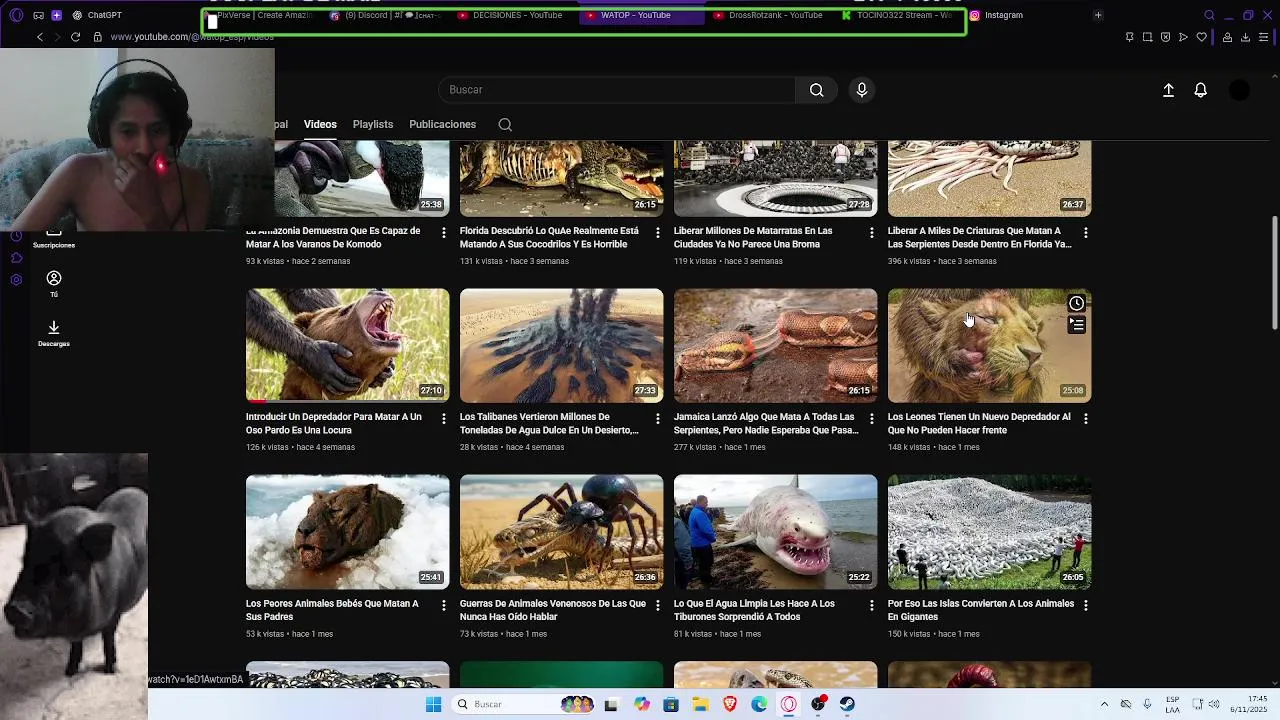
Task: Open the giant spider on crocodile thumbnail
Action: (561, 532)
